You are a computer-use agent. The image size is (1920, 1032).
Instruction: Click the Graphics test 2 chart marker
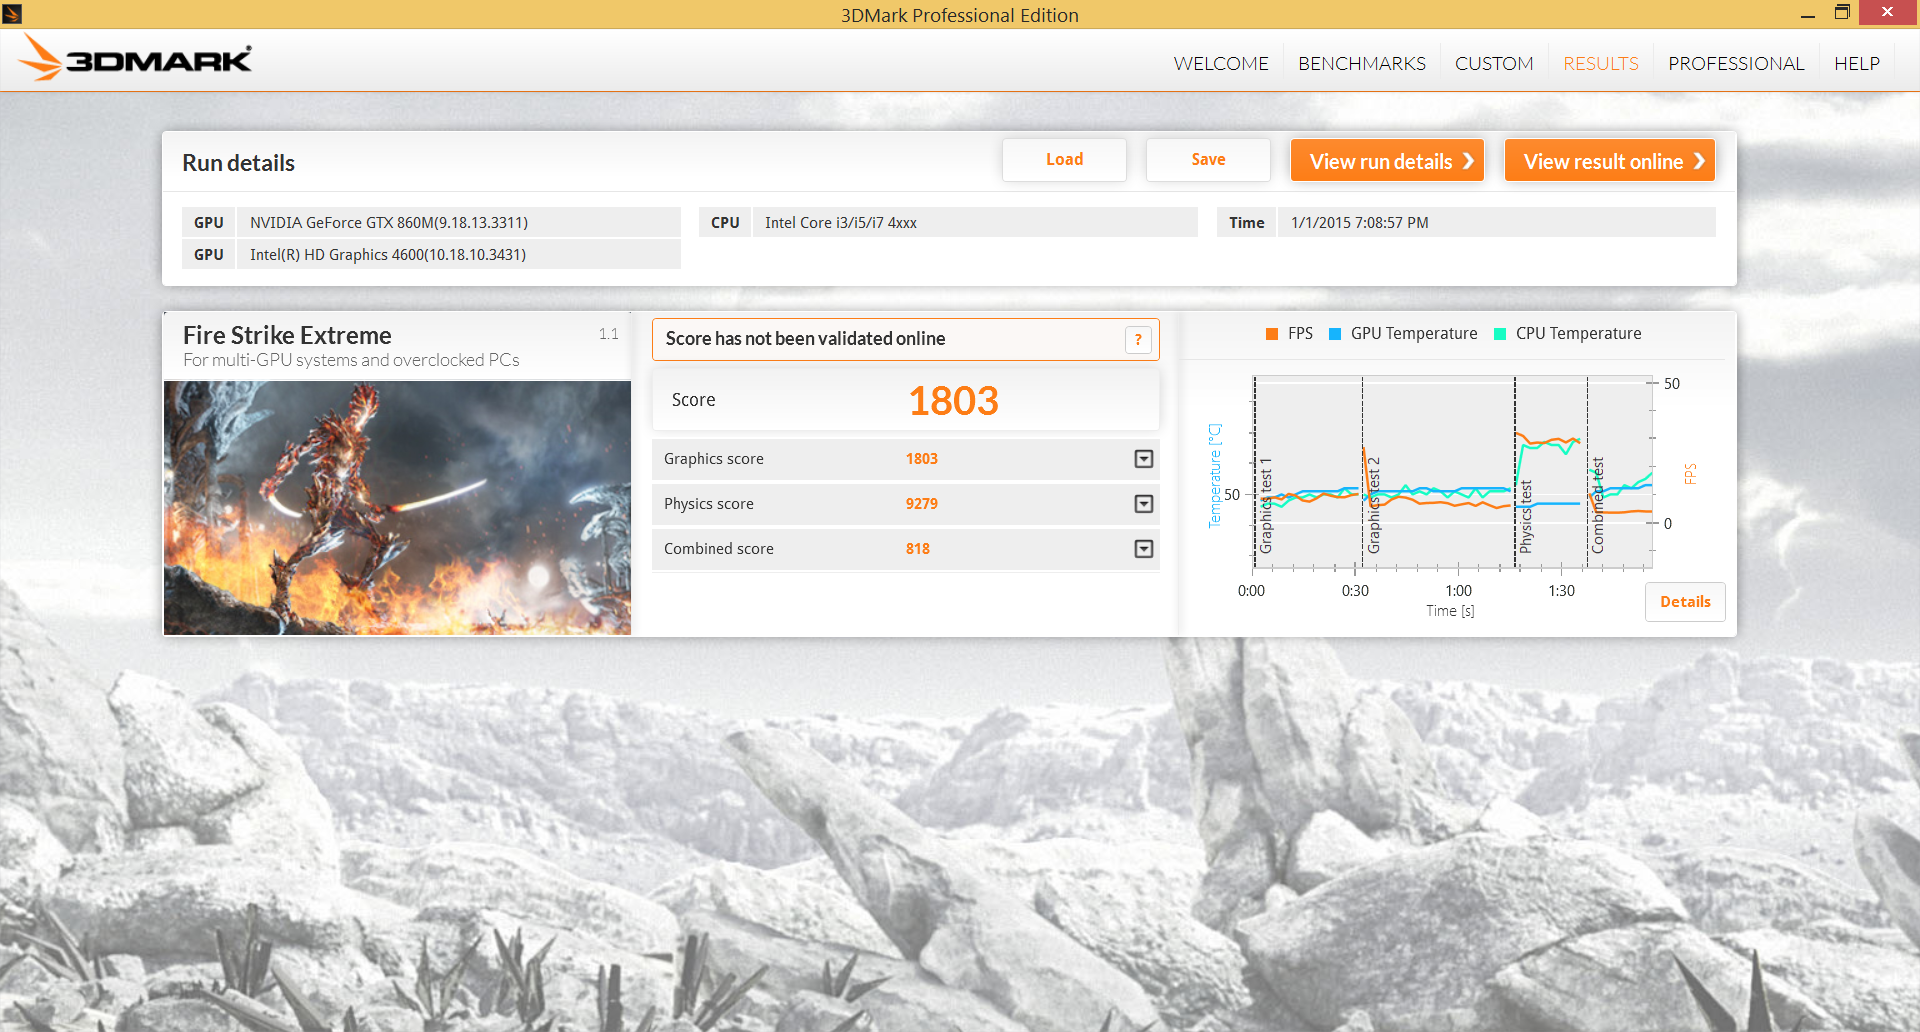pyautogui.click(x=1374, y=506)
